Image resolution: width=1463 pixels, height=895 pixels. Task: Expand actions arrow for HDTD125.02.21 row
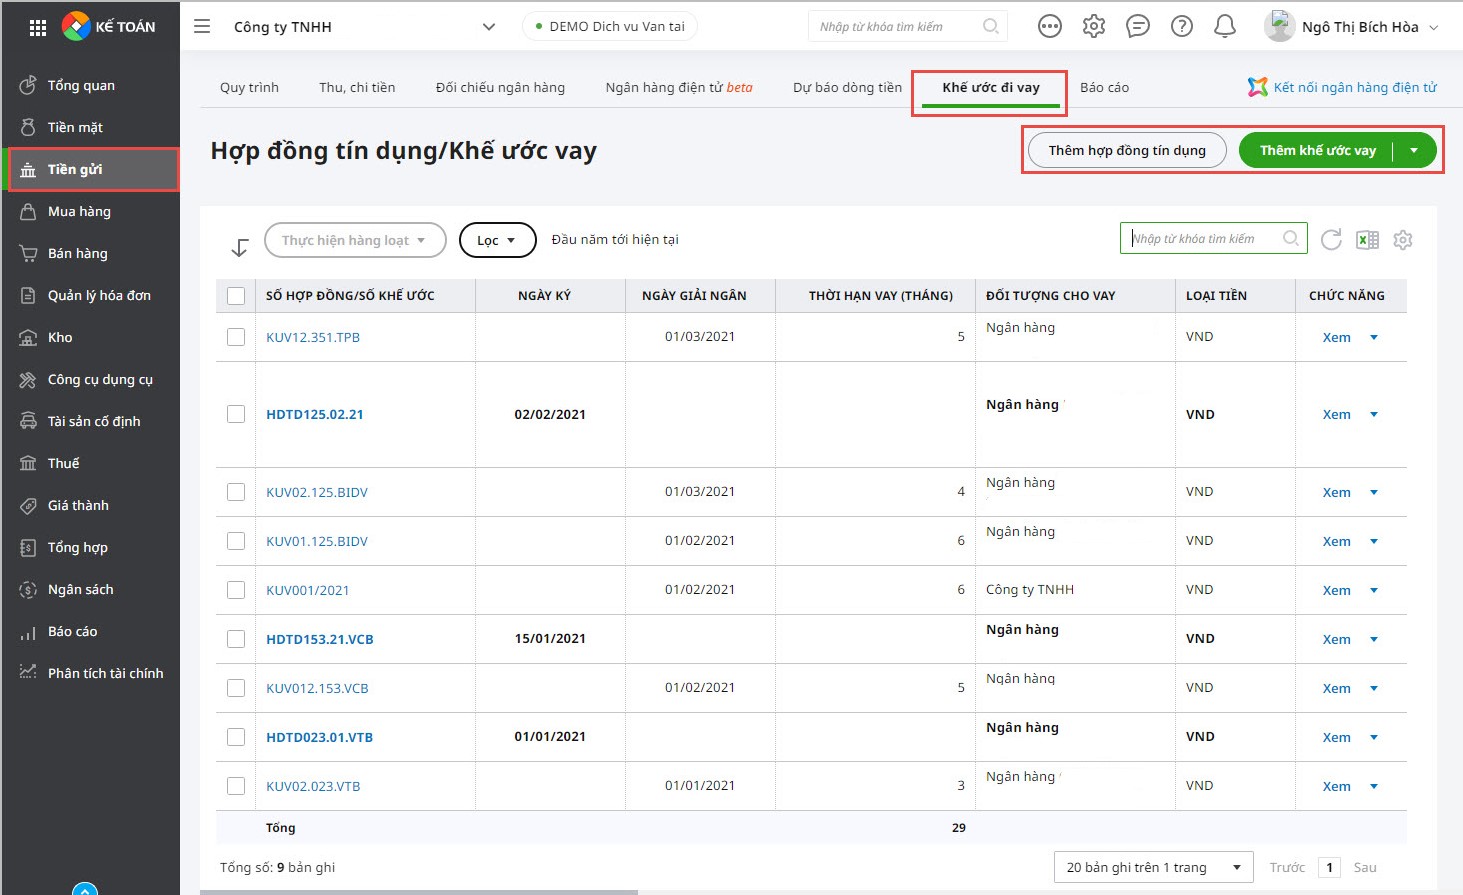(1374, 415)
